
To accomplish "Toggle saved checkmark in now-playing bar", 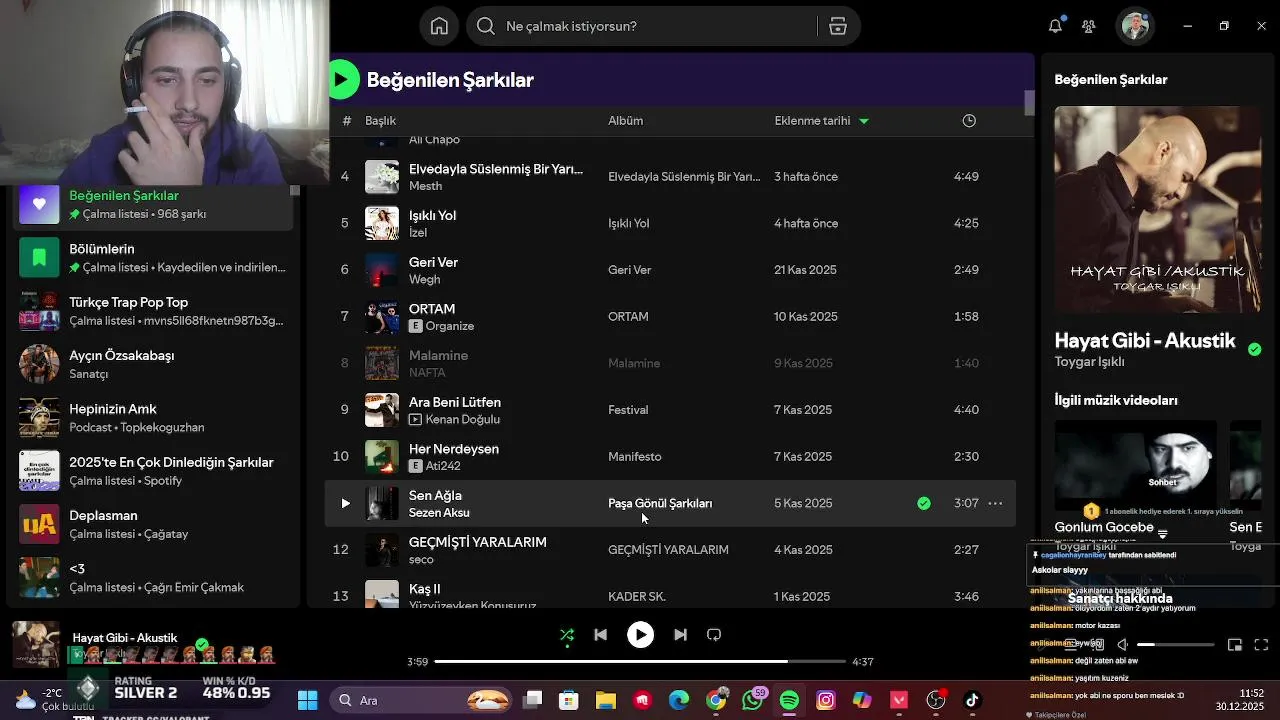I will [202, 644].
